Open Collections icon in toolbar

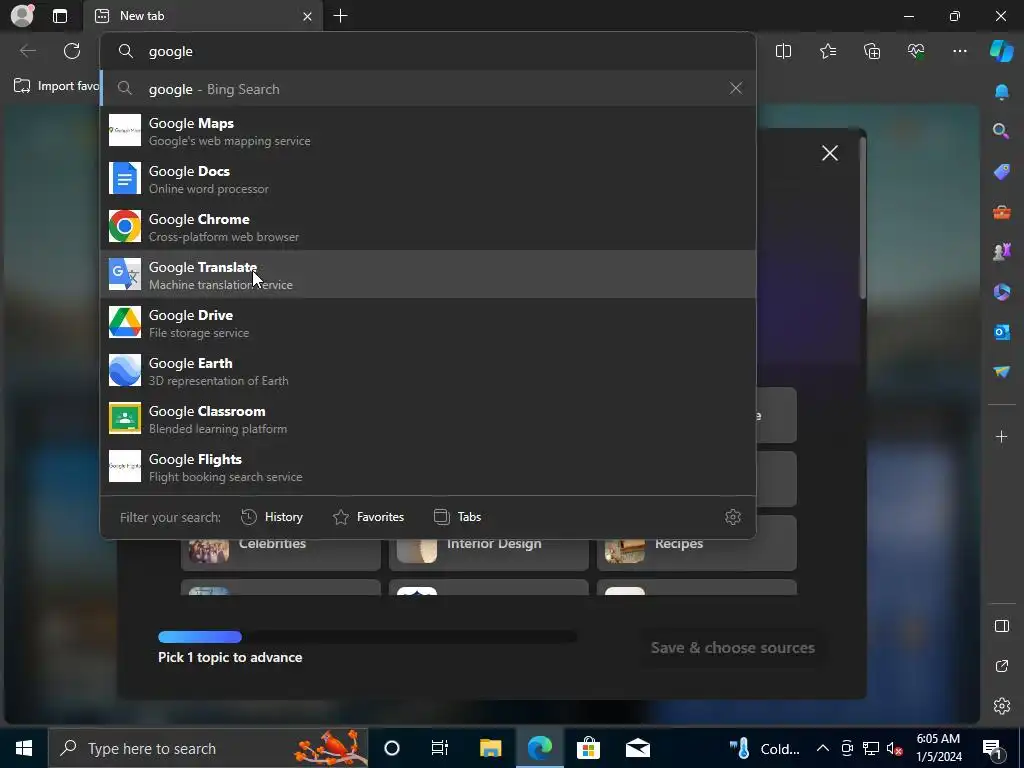(872, 51)
